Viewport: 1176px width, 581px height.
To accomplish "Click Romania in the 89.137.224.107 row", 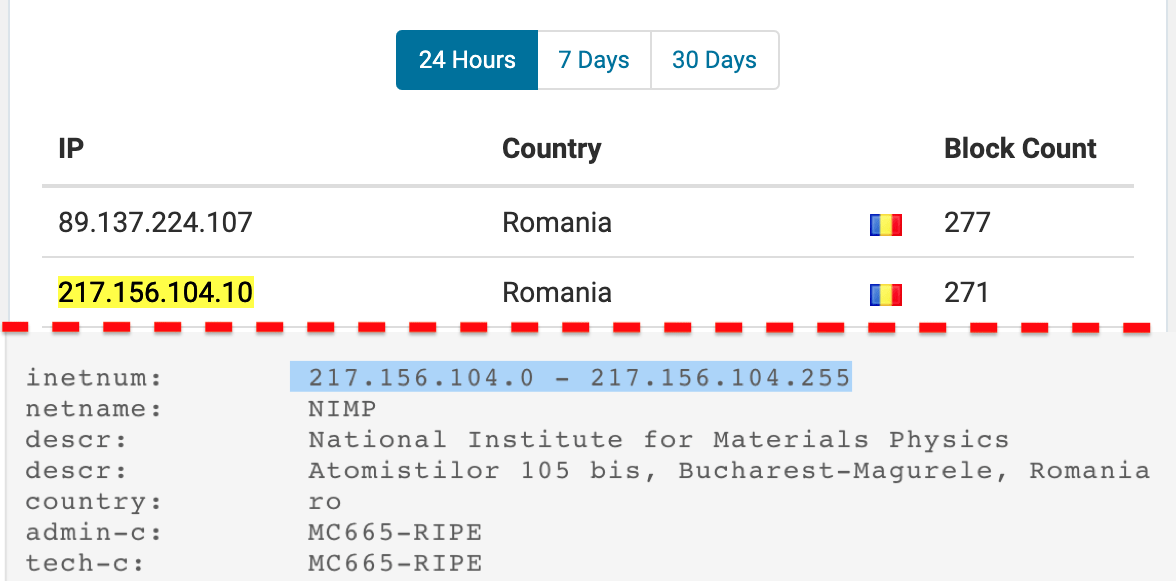I will pyautogui.click(x=557, y=222).
